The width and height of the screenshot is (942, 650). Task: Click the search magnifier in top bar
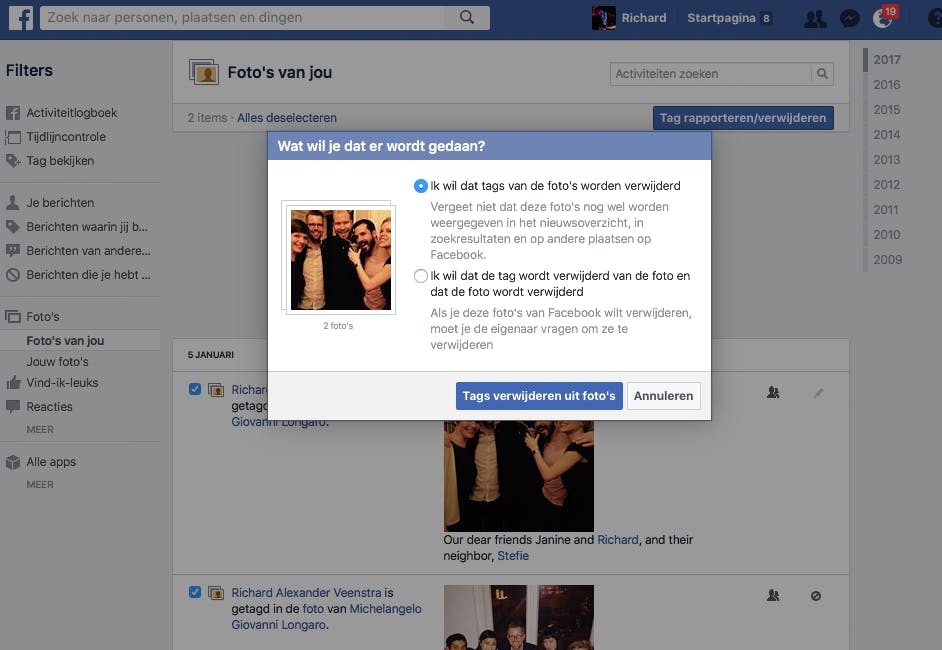click(x=467, y=17)
